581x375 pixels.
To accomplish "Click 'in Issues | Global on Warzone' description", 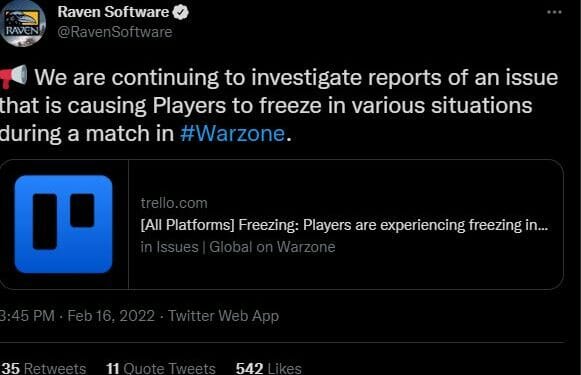I will point(238,247).
